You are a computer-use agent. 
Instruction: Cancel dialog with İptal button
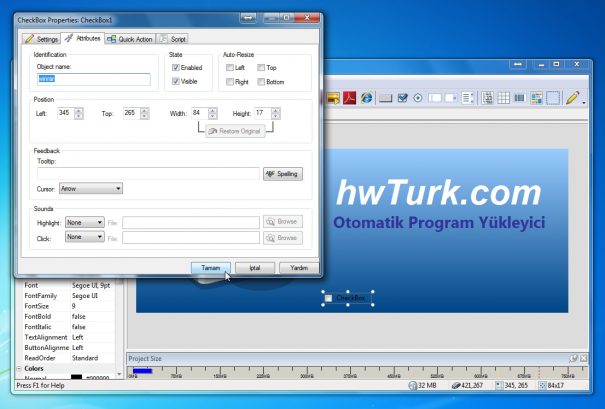click(255, 268)
